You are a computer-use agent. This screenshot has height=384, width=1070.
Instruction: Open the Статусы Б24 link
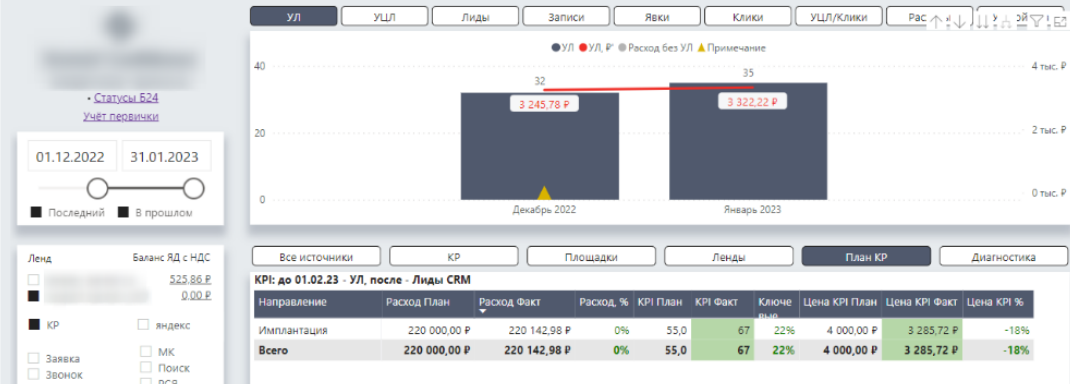point(126,98)
